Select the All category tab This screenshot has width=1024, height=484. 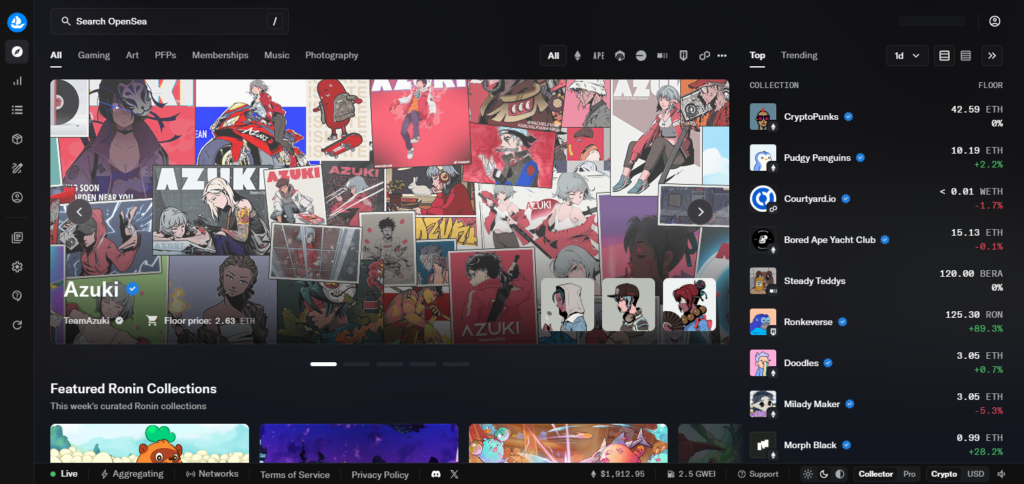point(56,56)
